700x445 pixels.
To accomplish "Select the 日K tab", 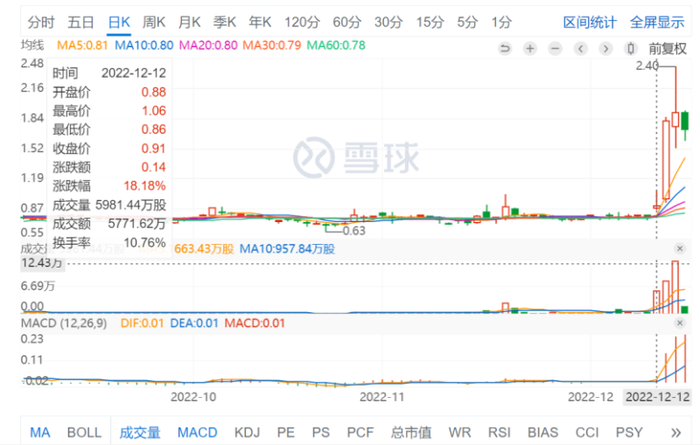I will click(x=119, y=22).
